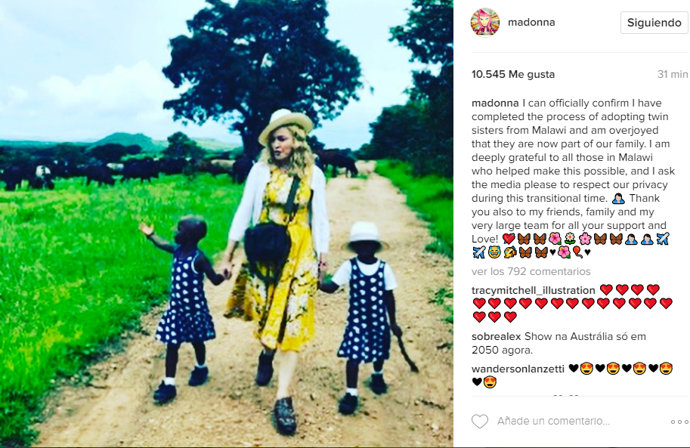The width and height of the screenshot is (690, 448).
Task: Open the madonna username in header
Action: 531,22
